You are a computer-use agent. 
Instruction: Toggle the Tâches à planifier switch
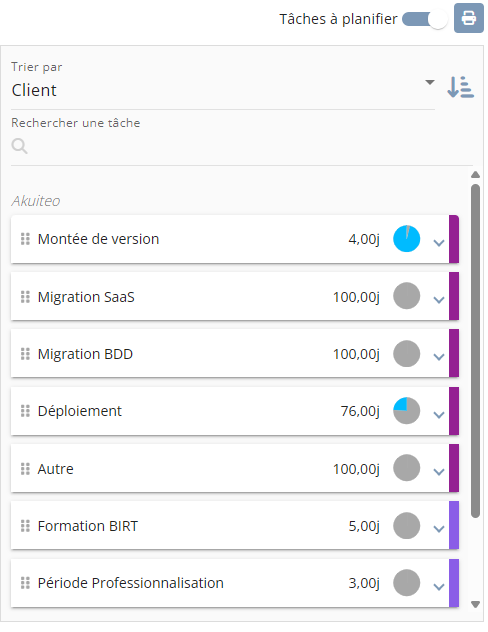point(425,19)
